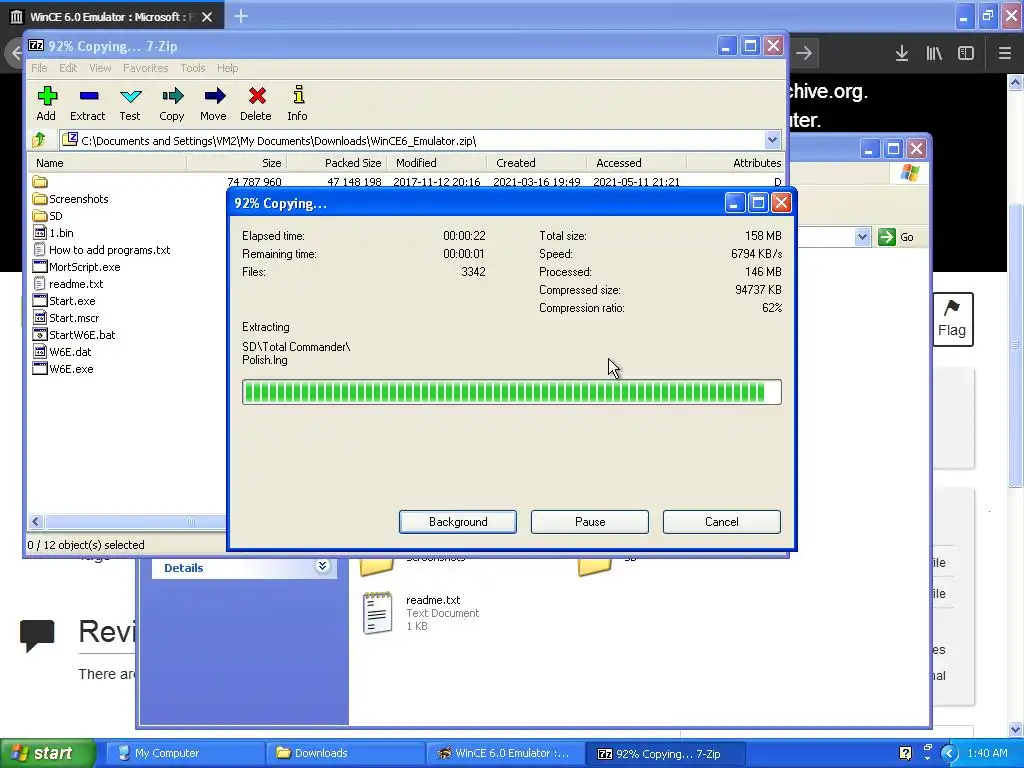The width and height of the screenshot is (1024, 768).
Task: Open the Tools menu in 7-Zip
Action: click(x=193, y=68)
